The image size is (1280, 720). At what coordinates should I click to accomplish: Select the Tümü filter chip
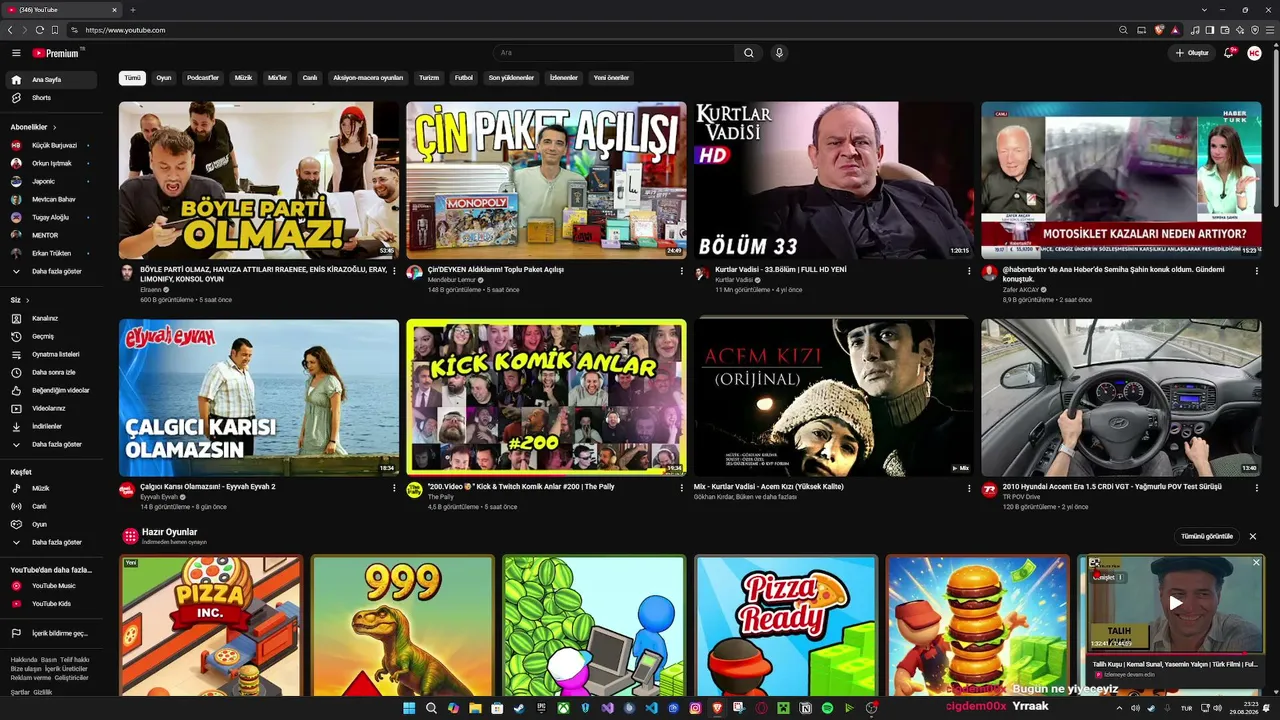(x=132, y=78)
